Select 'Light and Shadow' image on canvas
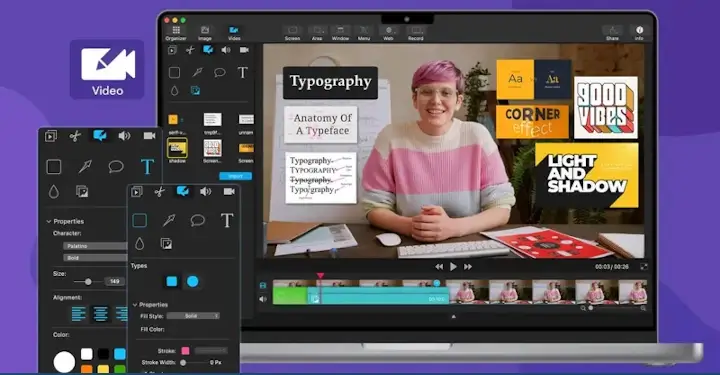Viewport: 720px width, 375px height. click(586, 175)
